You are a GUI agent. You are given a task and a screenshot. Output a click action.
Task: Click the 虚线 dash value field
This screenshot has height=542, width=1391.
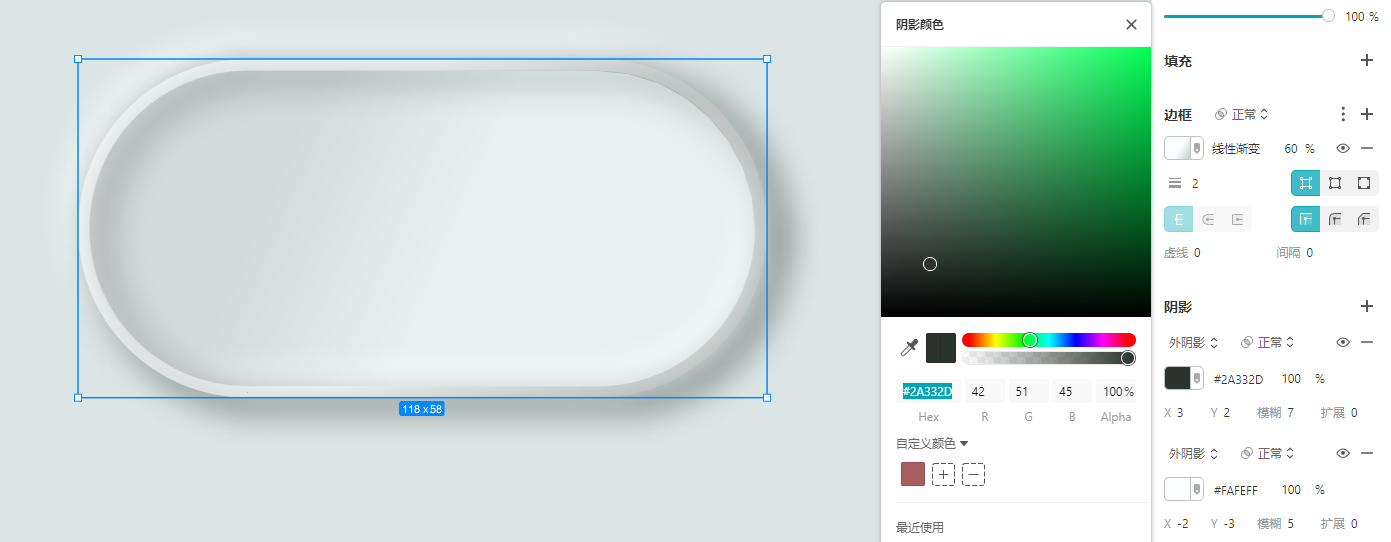click(x=1197, y=253)
